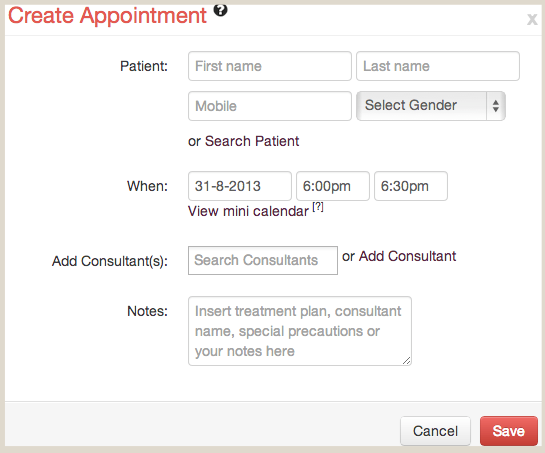Screen dimensions: 545x453
Task: Follow the Search Patient link
Action: click(252, 141)
